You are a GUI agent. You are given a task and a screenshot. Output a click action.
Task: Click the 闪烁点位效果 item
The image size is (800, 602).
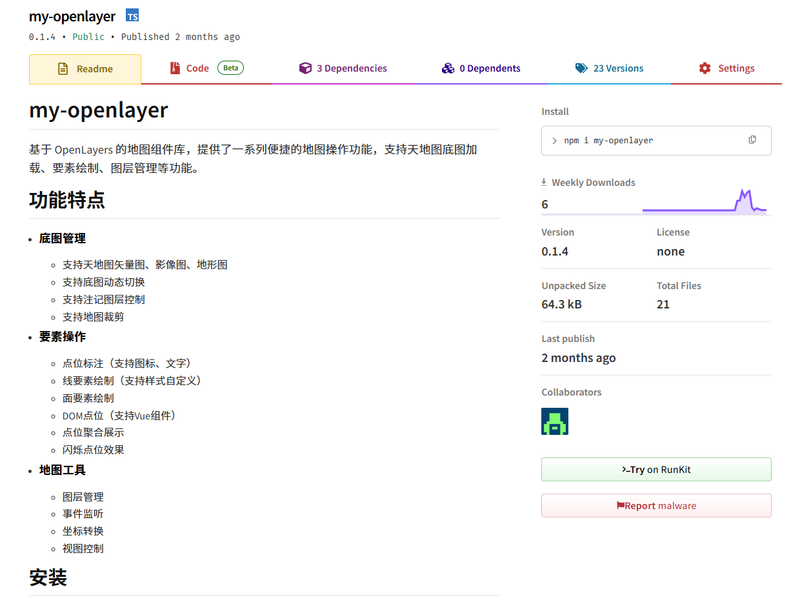click(x=93, y=450)
